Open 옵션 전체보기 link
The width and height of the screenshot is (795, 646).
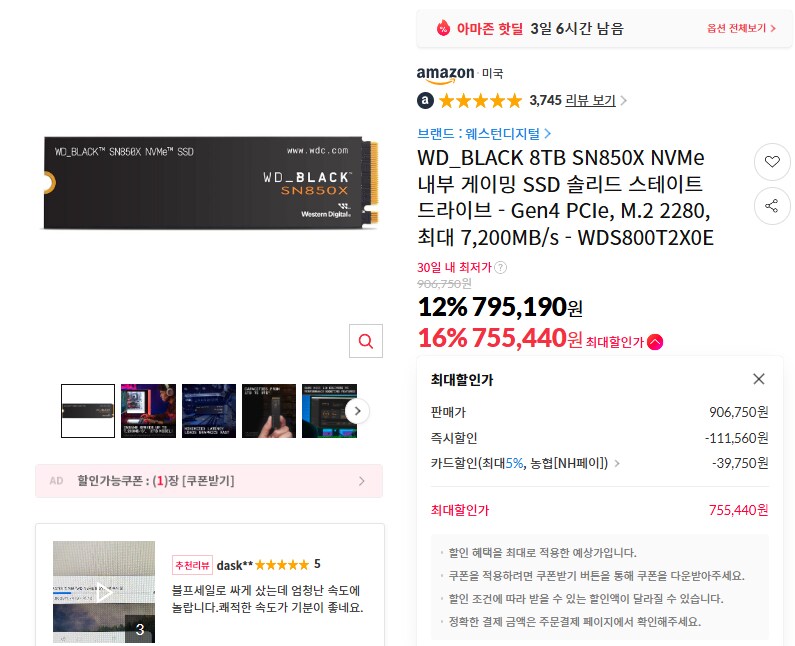tap(741, 28)
